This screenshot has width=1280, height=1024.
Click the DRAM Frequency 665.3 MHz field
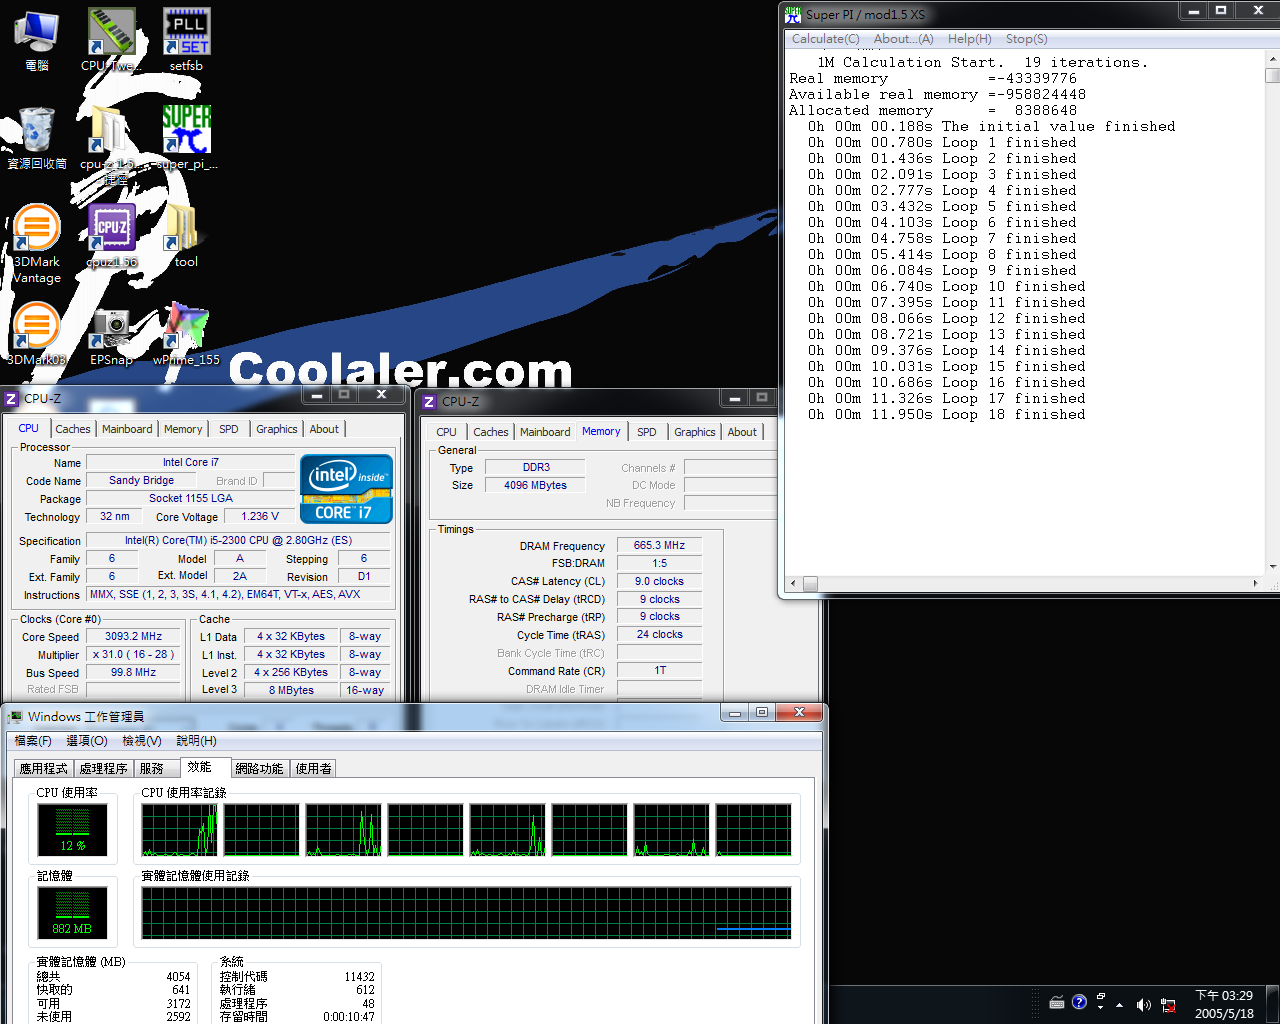[x=659, y=545]
